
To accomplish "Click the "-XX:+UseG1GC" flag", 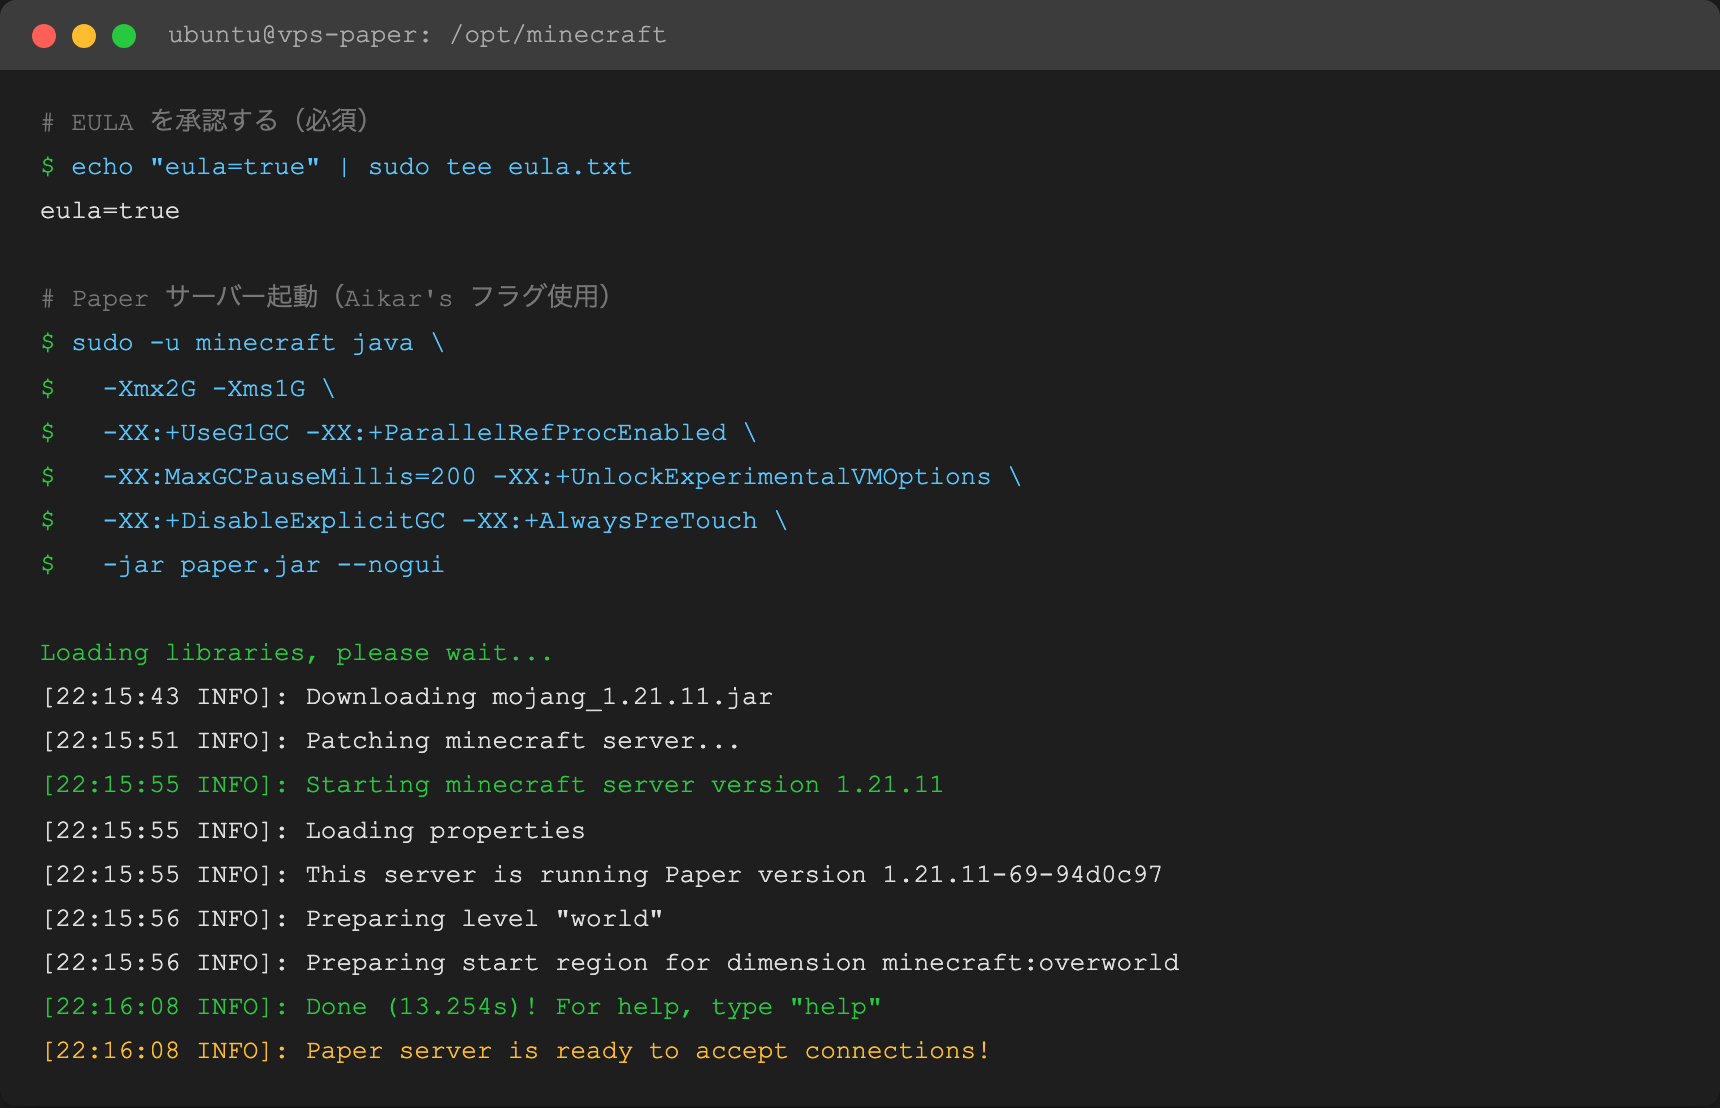I will (196, 433).
